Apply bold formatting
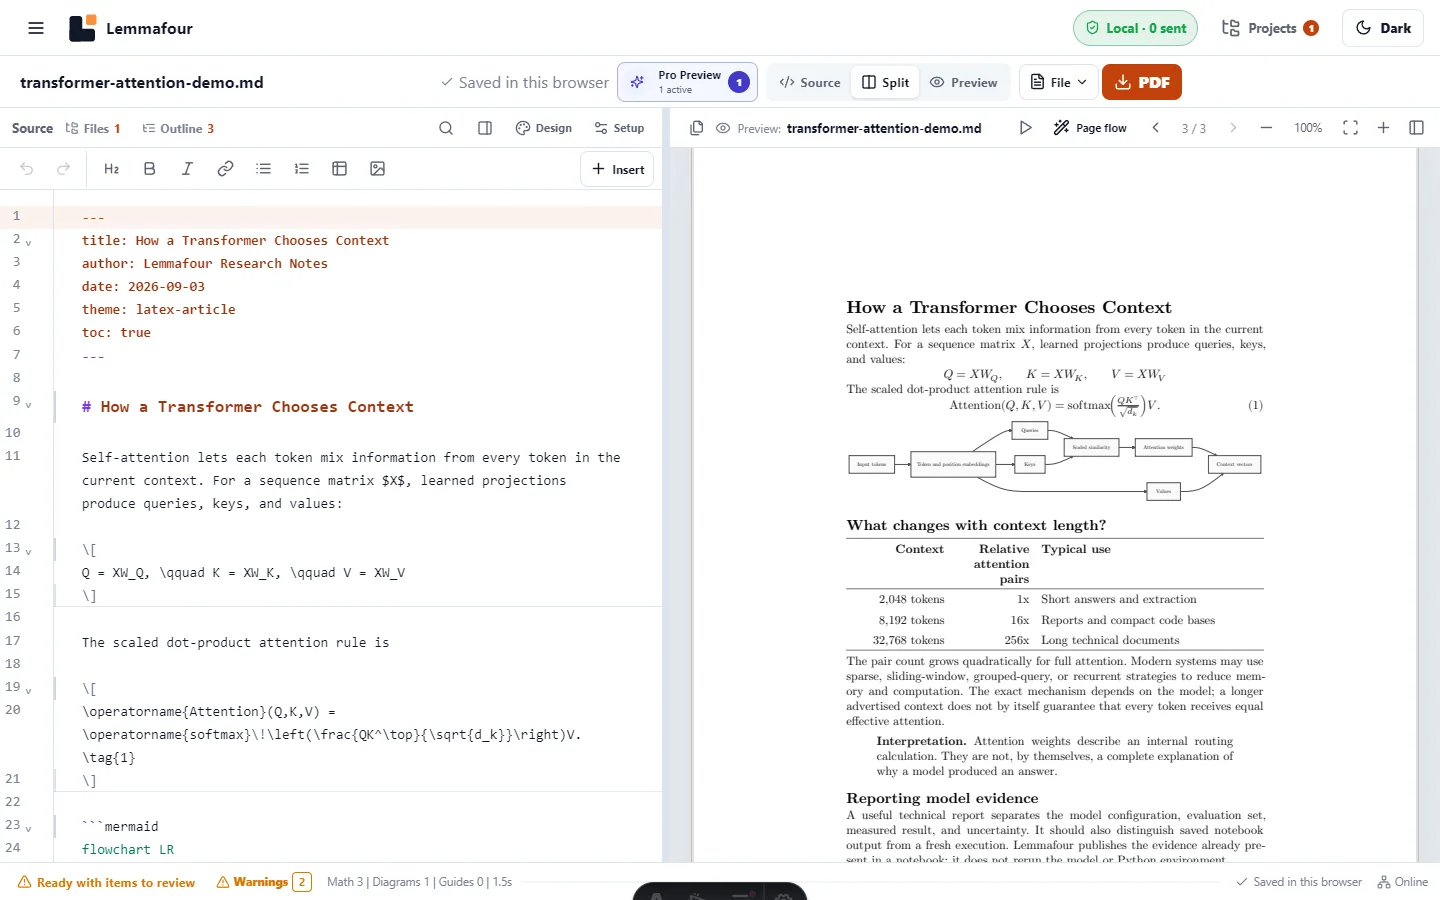This screenshot has width=1440, height=900. [150, 169]
